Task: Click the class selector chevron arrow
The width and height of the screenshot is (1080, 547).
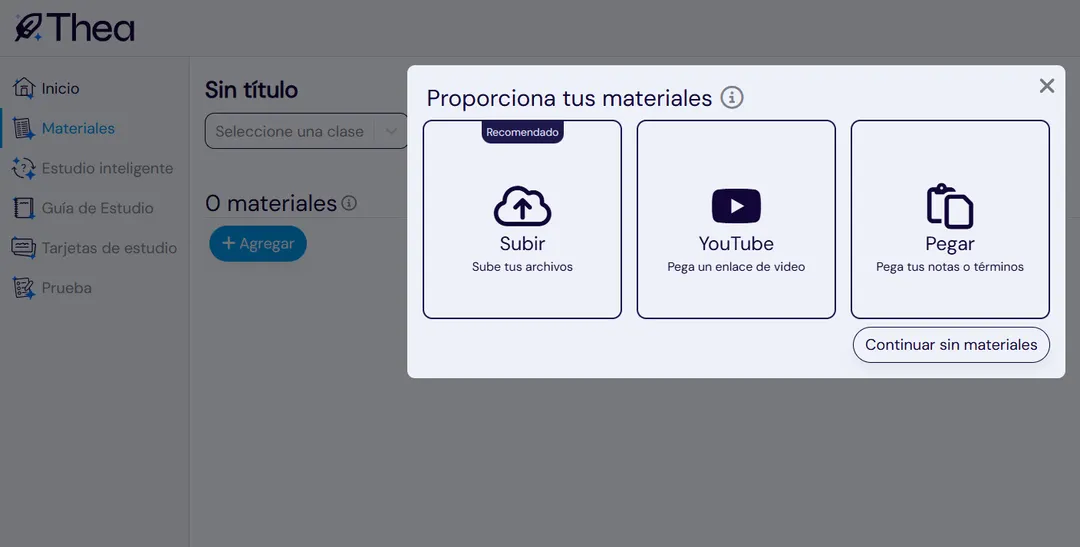Action: pyautogui.click(x=391, y=131)
